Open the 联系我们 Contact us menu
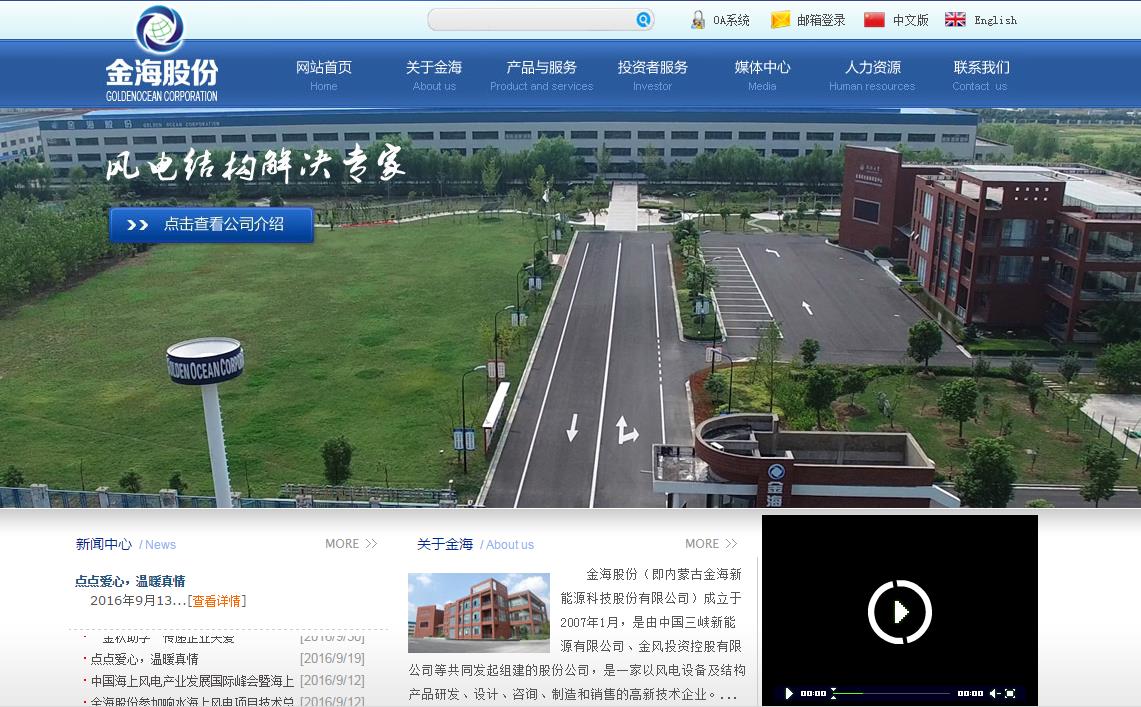1141x707 pixels. pyautogui.click(x=981, y=75)
